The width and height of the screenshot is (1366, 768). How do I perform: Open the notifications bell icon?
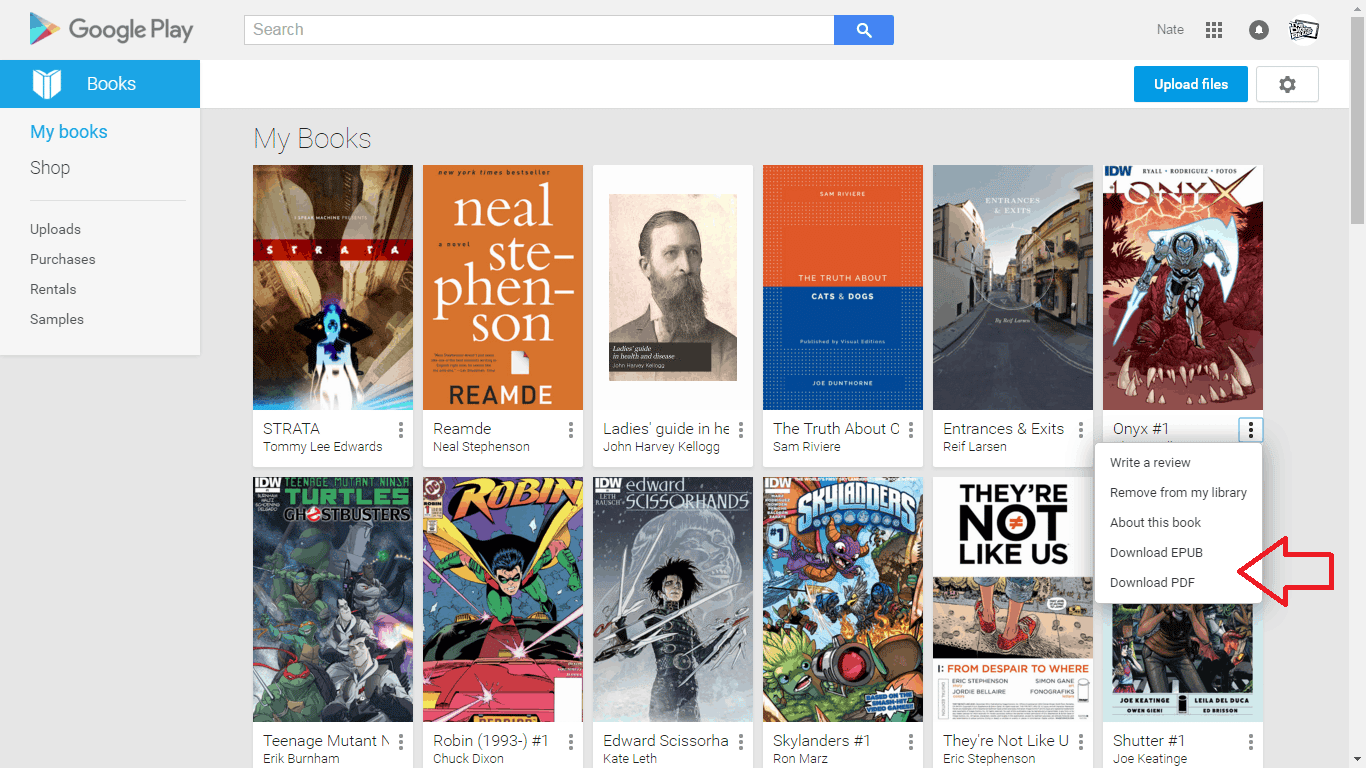click(1259, 30)
